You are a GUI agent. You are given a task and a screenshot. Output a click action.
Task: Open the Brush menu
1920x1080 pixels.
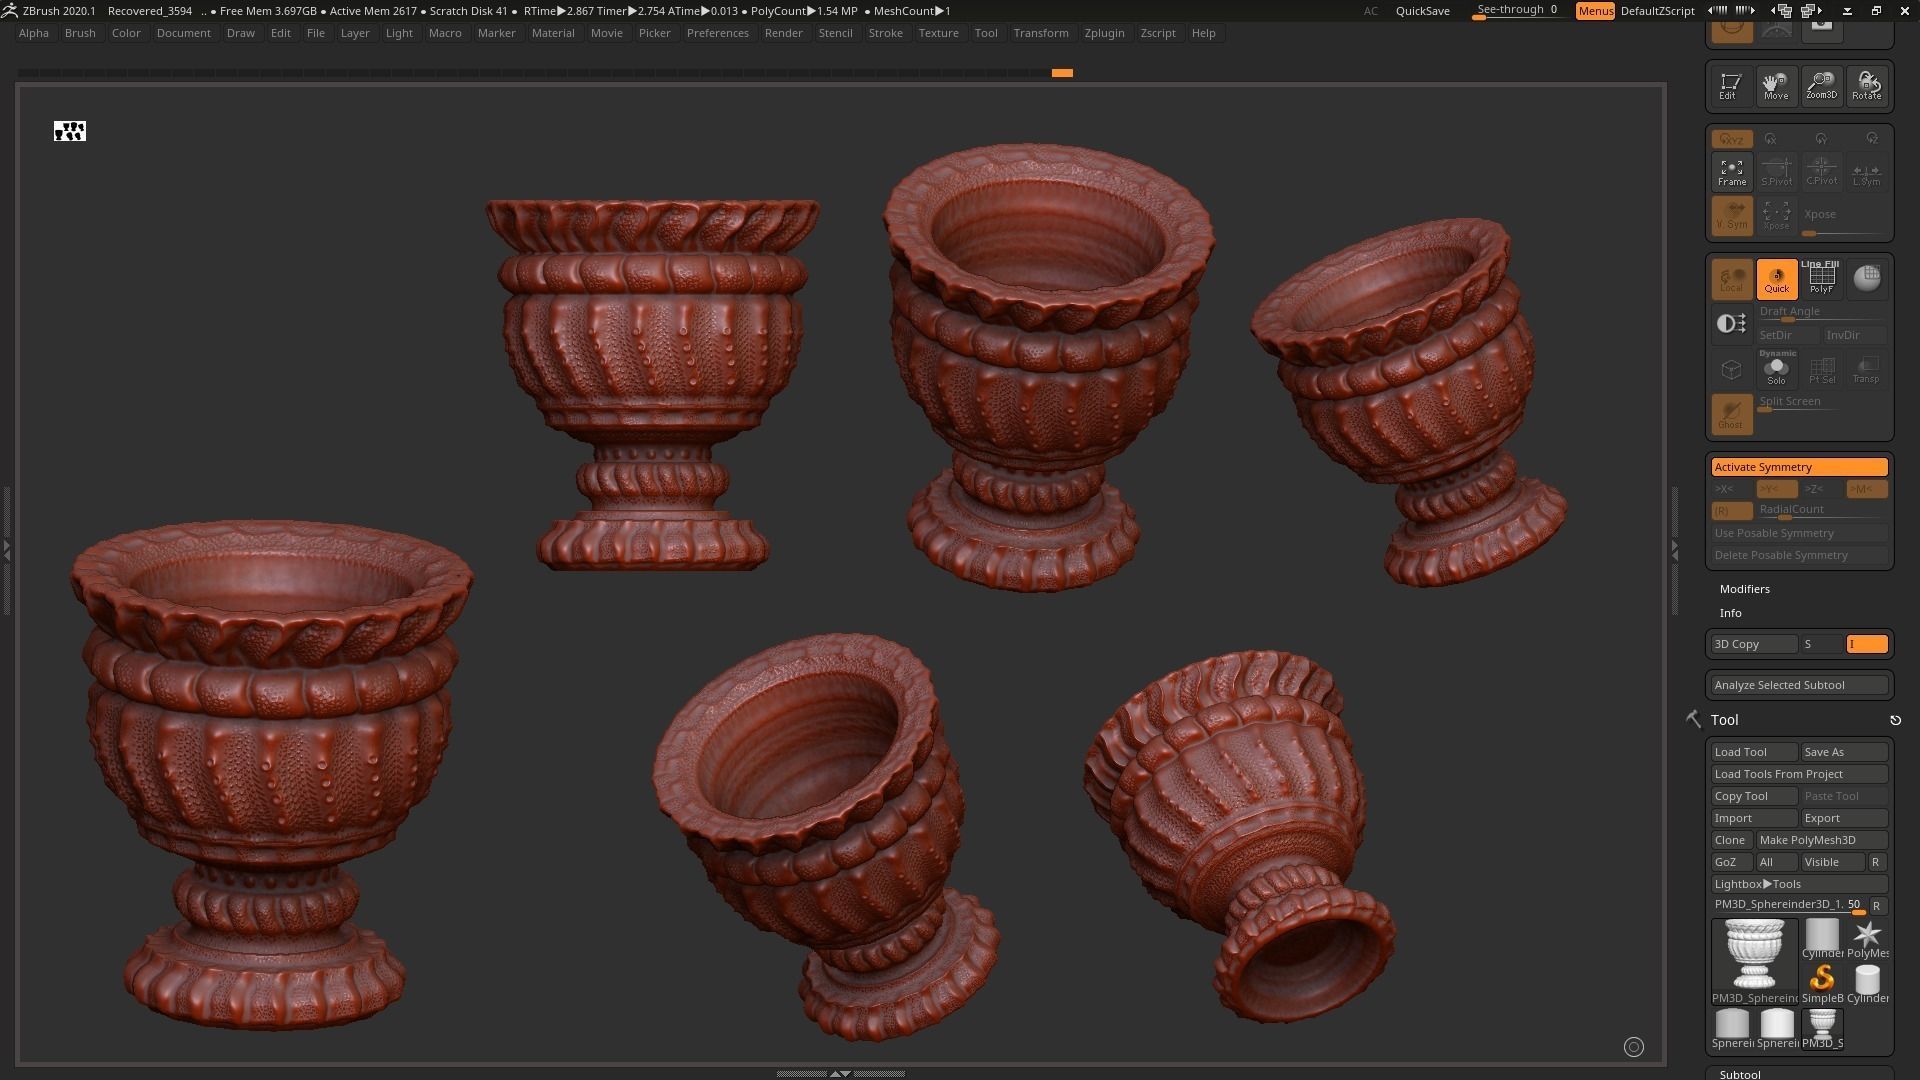(x=80, y=33)
